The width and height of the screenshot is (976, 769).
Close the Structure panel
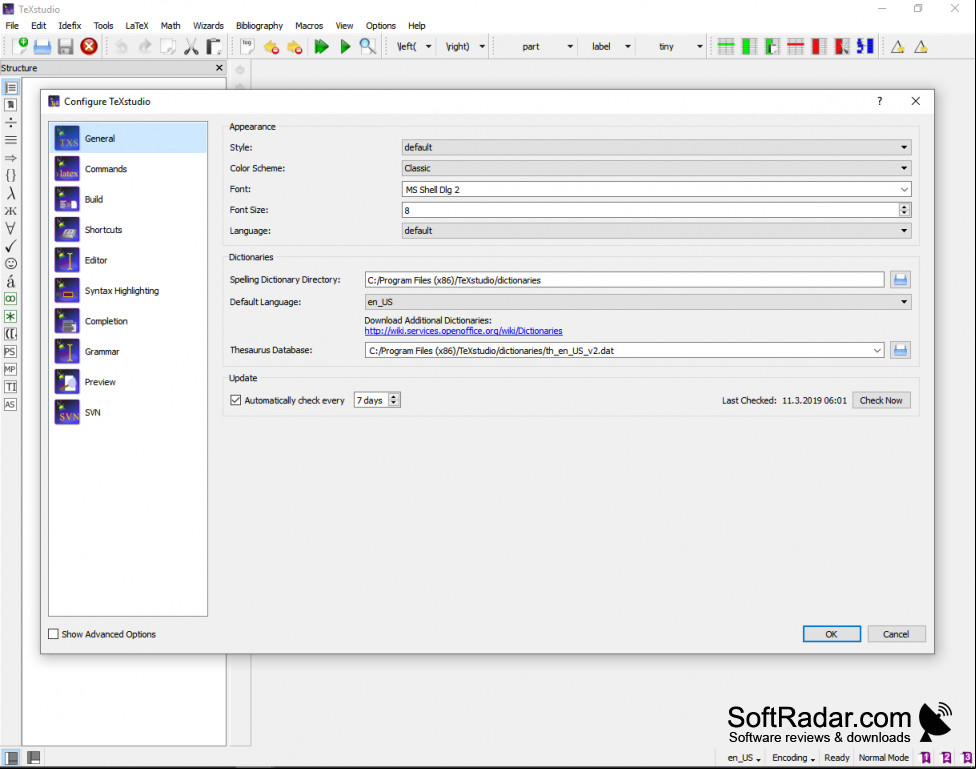point(219,68)
